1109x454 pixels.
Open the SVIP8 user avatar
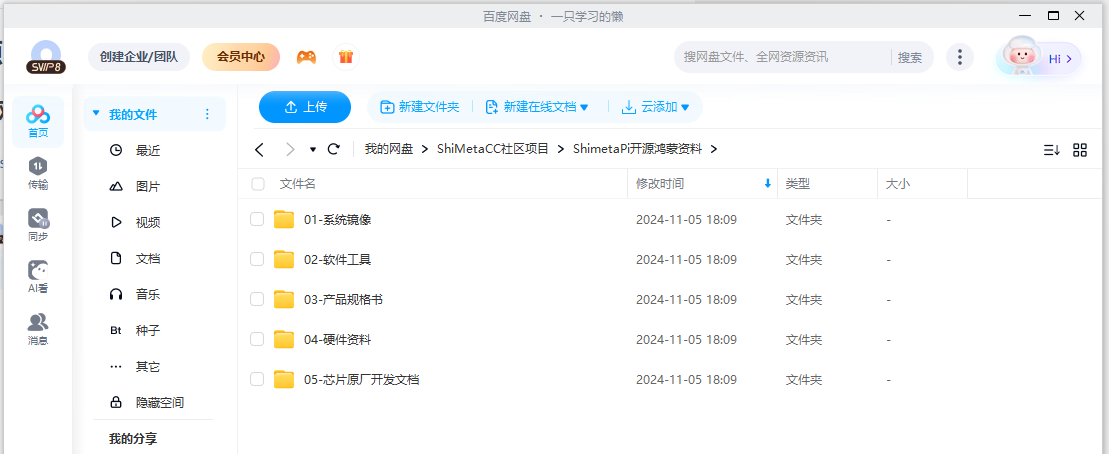tap(46, 57)
